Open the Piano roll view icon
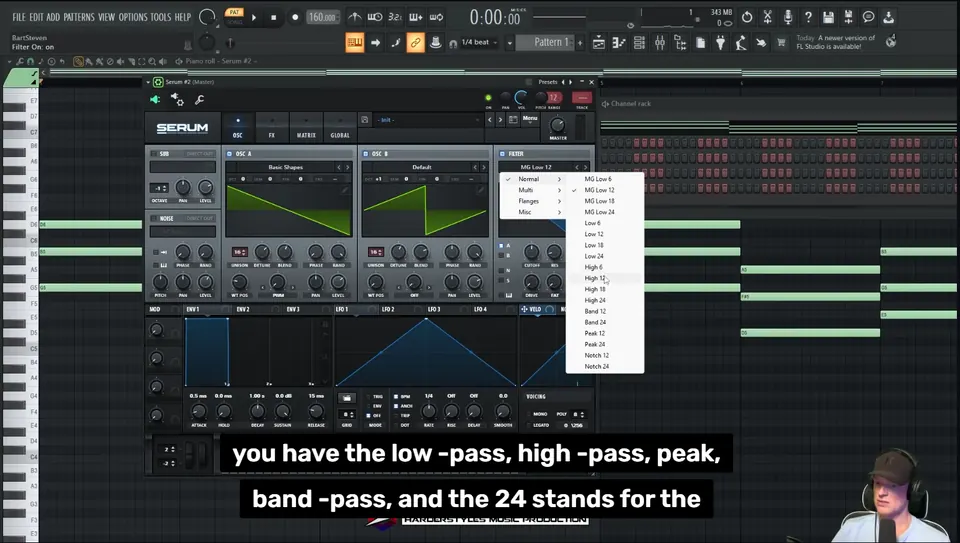 click(619, 43)
